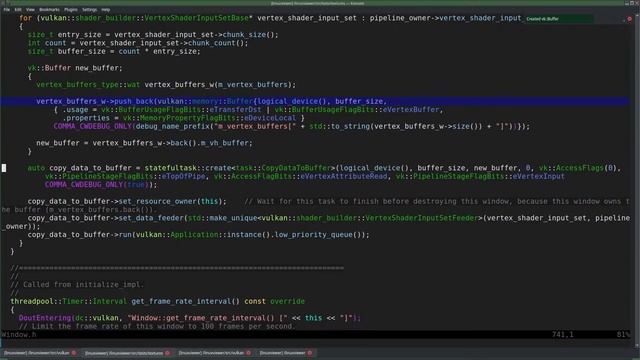Screen dimensions: 640x360
Task: Click the '.properties = vk::MemoryPropertyFlagBits' line
Action: (x=184, y=118)
